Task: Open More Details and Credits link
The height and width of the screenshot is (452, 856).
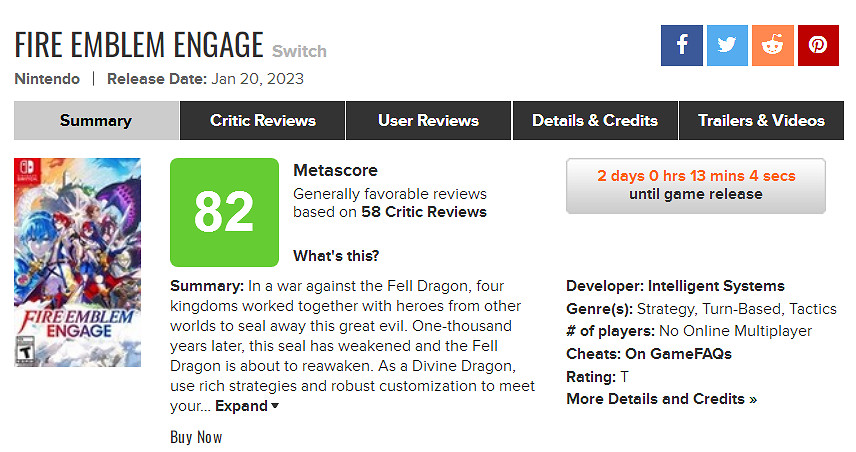Action: click(x=661, y=399)
